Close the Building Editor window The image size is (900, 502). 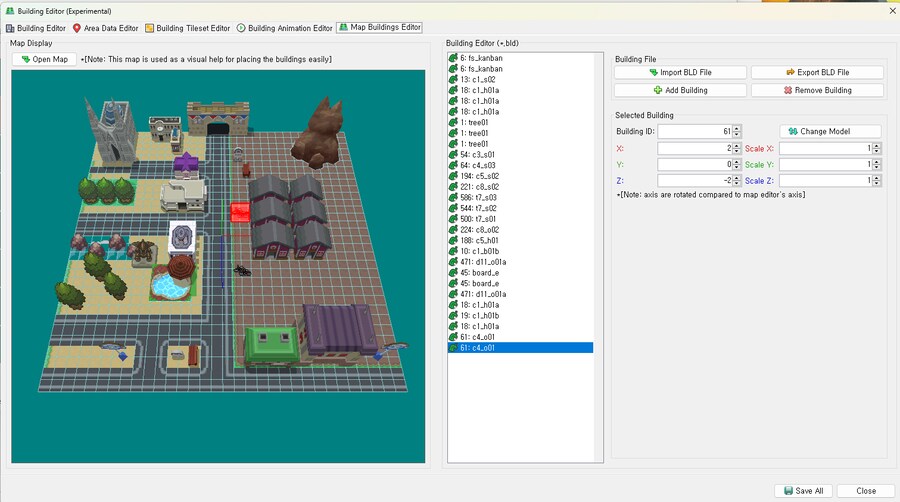(893, 11)
